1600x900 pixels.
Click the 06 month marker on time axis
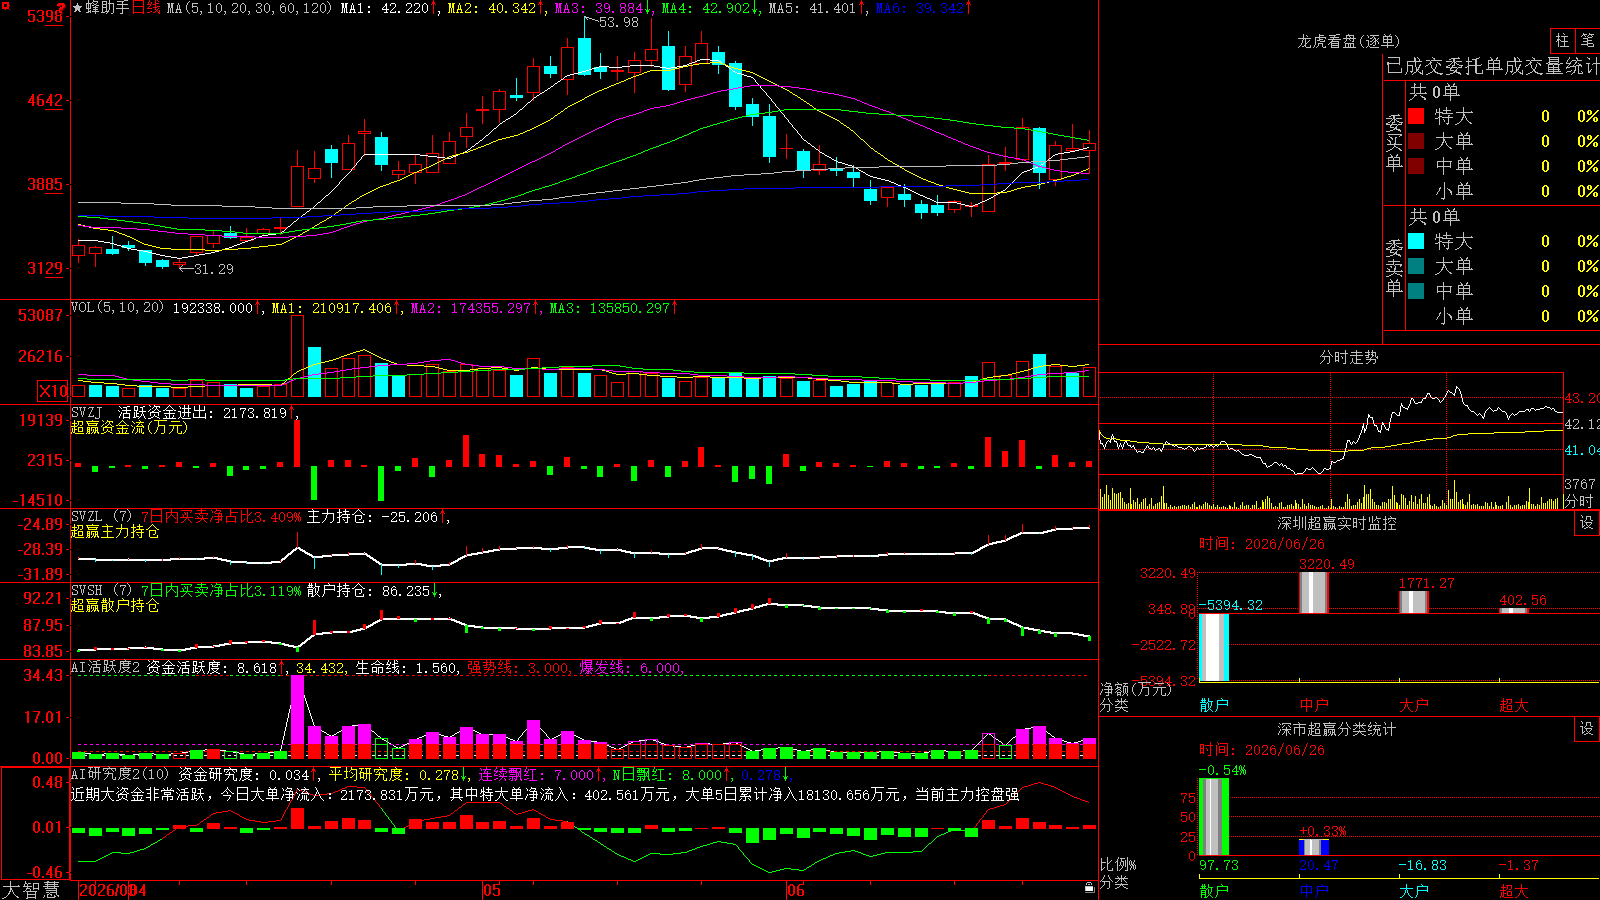click(795, 890)
